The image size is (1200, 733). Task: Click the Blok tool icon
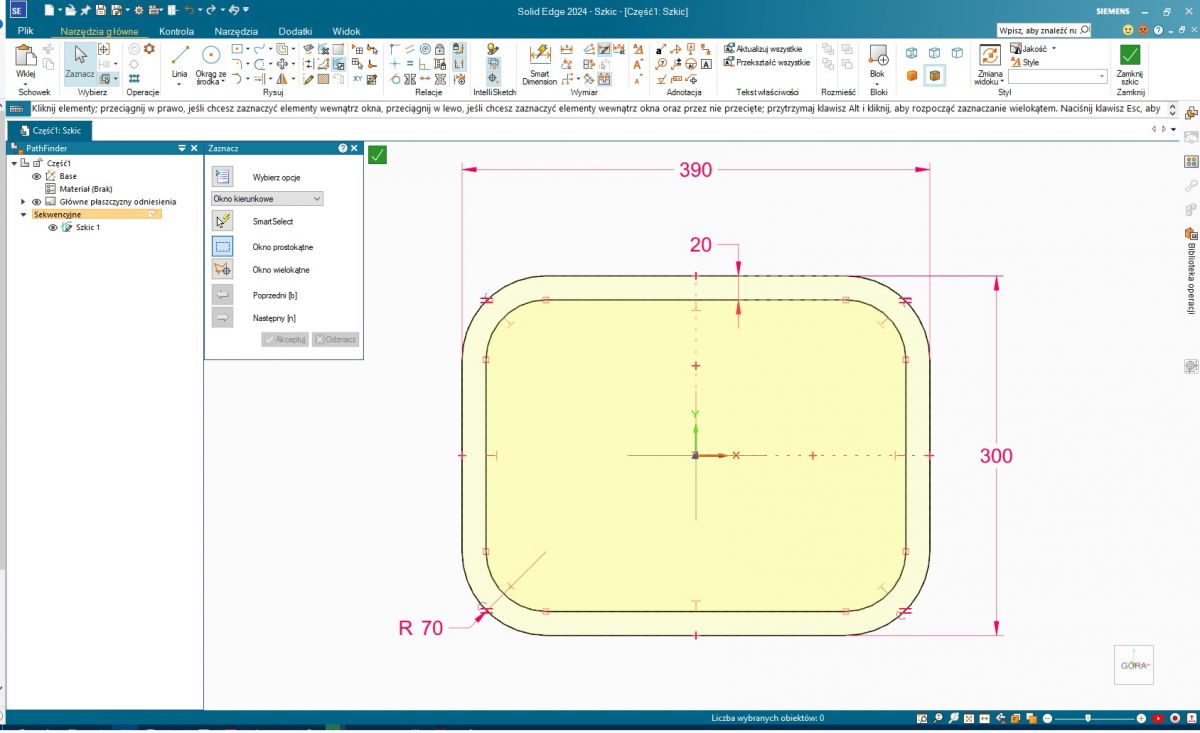tap(877, 55)
